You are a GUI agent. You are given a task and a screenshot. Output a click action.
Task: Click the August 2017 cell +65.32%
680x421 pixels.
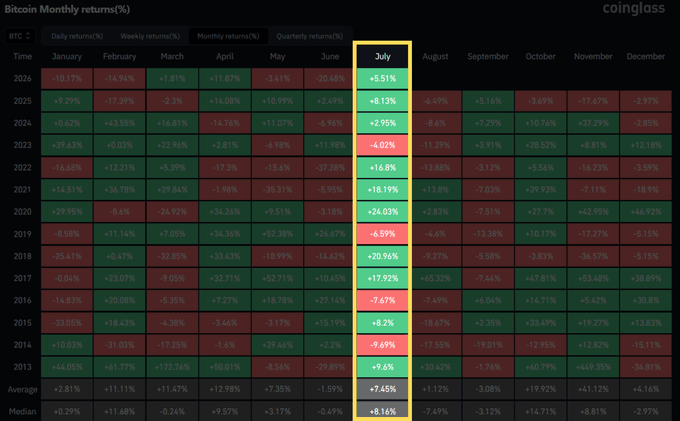click(x=435, y=278)
